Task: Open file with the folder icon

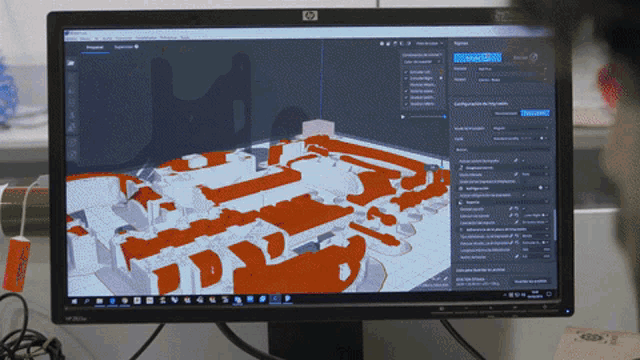Action: click(x=71, y=63)
